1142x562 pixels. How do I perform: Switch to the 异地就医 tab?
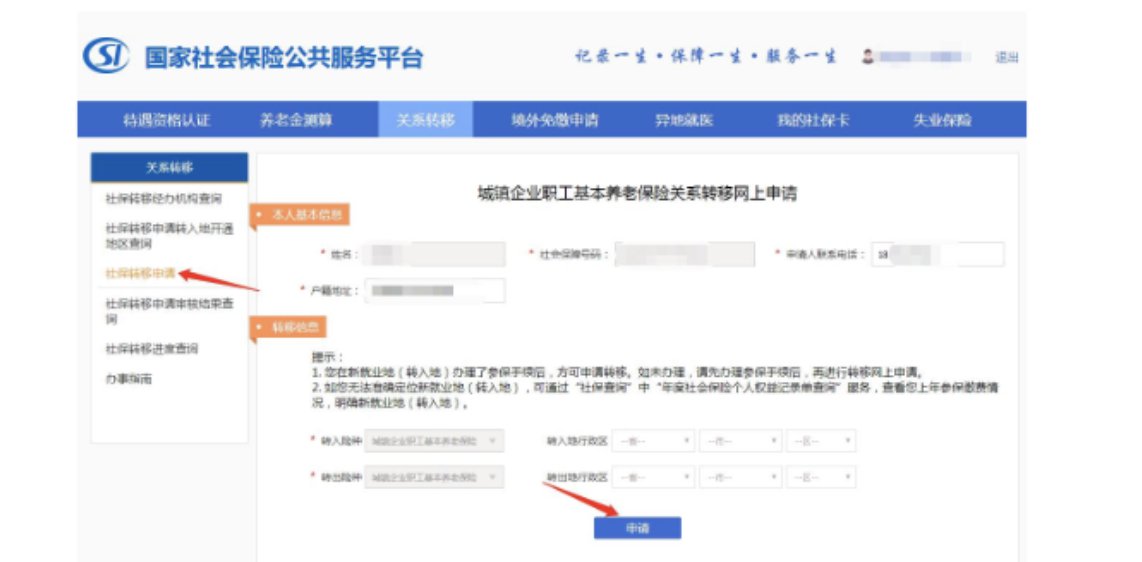683,120
